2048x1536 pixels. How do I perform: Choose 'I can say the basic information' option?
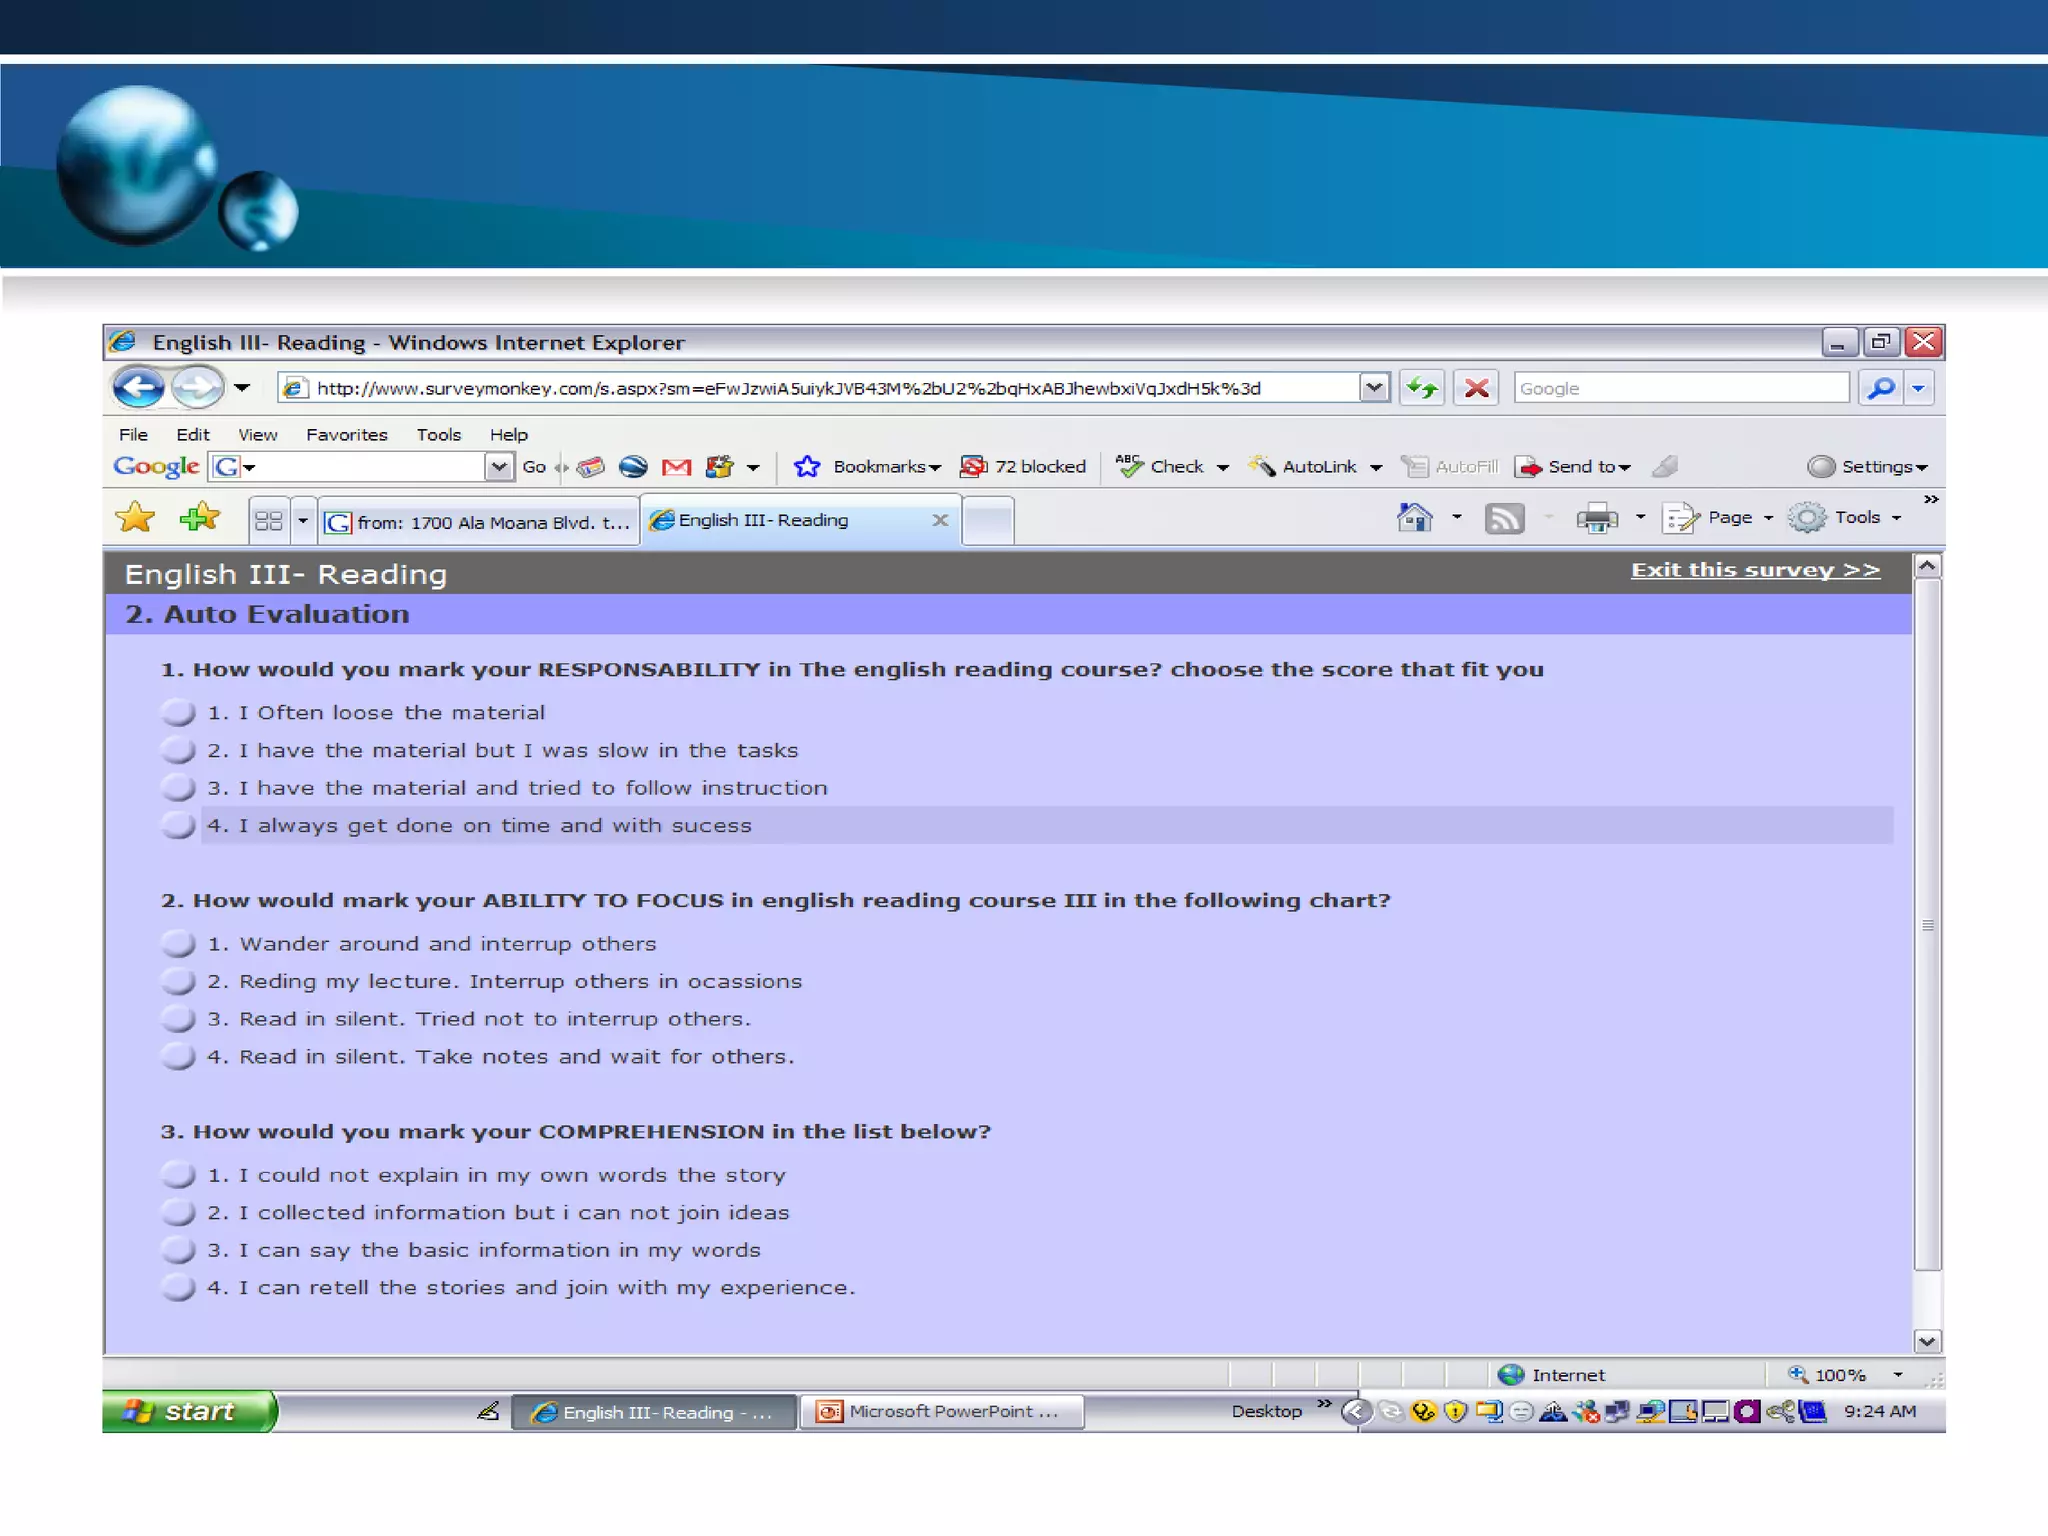tap(179, 1250)
